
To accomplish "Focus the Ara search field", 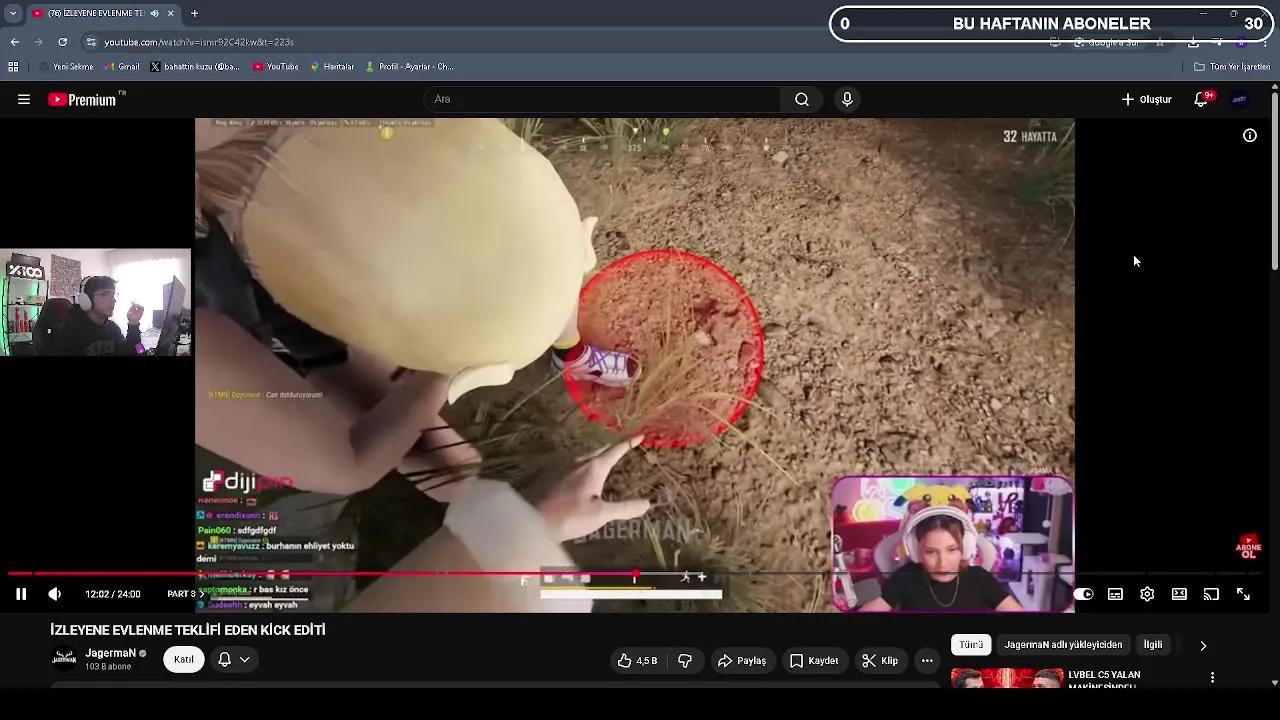I will tap(602, 99).
